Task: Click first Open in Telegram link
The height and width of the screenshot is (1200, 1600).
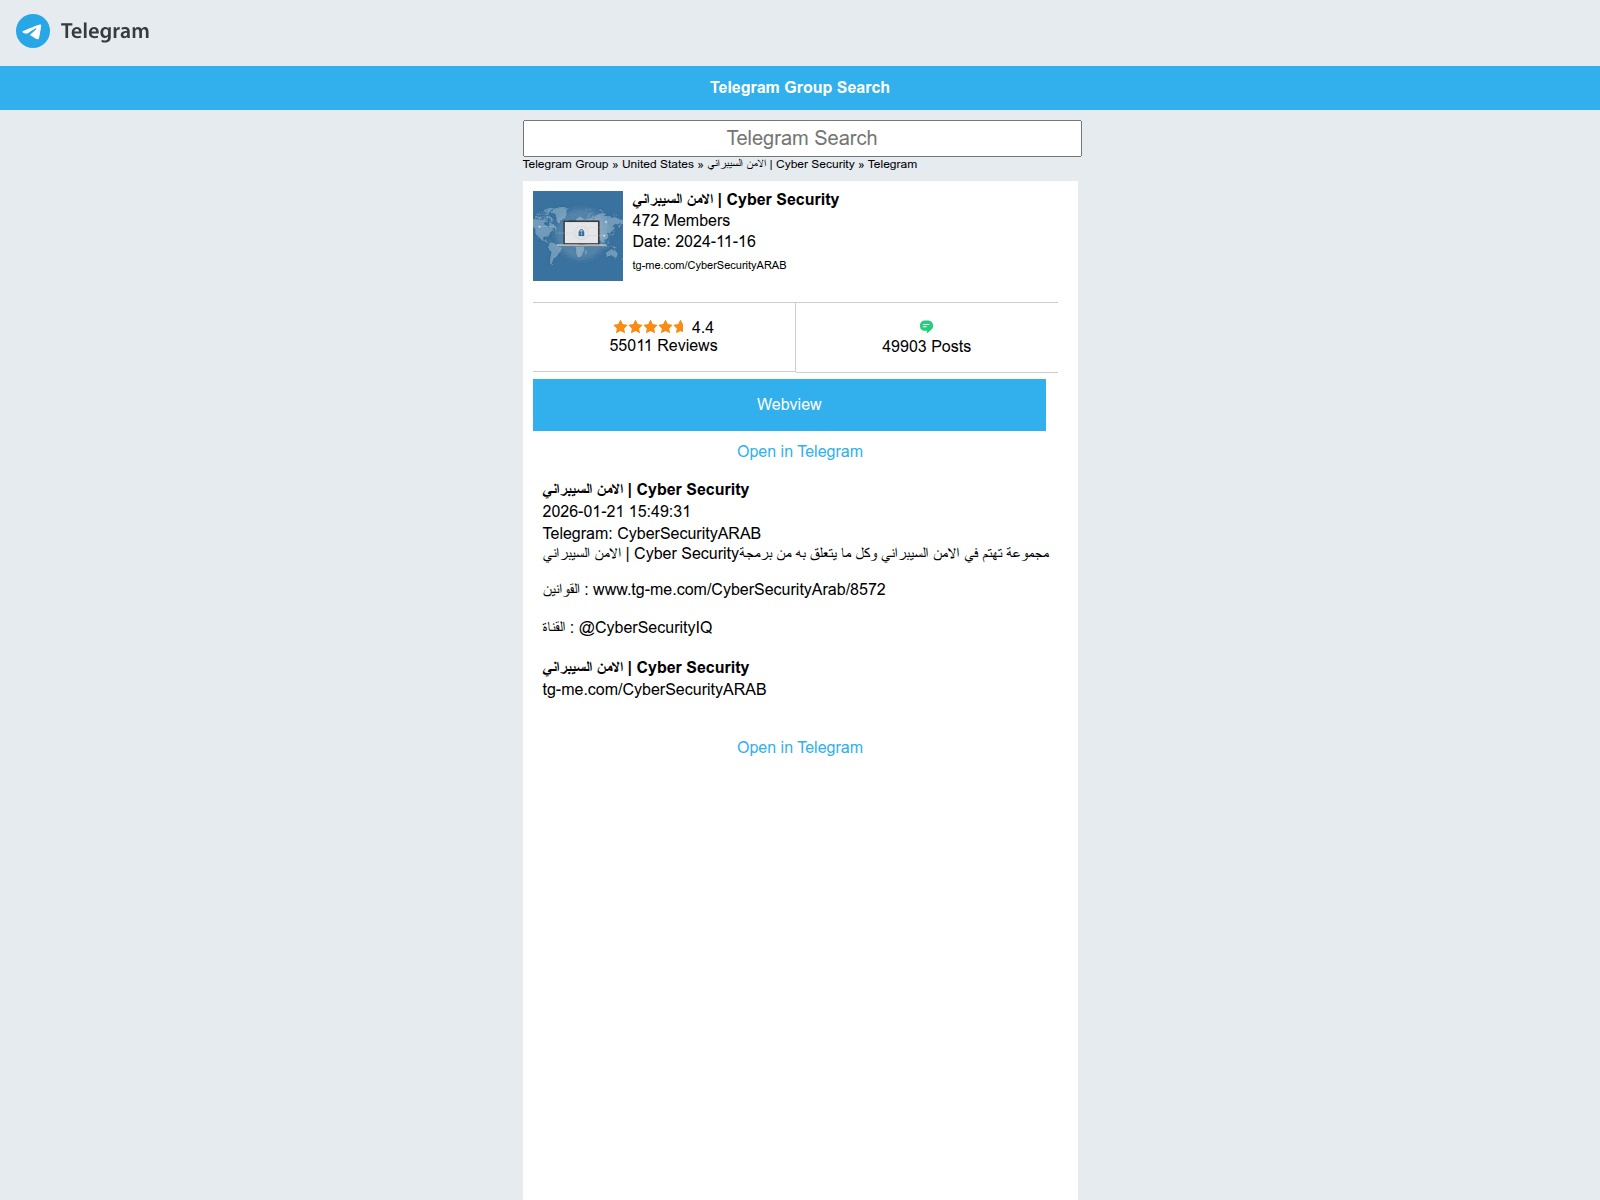Action: click(x=800, y=451)
